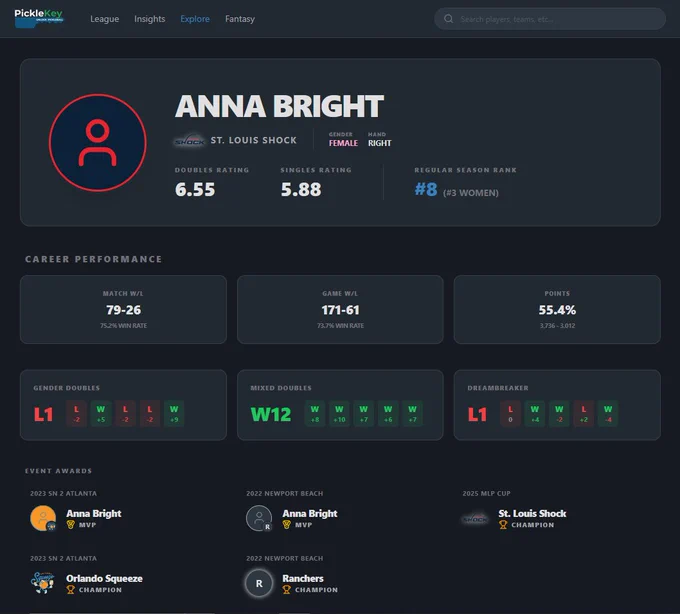Click the Gender Doubles L1 streak

click(43, 414)
